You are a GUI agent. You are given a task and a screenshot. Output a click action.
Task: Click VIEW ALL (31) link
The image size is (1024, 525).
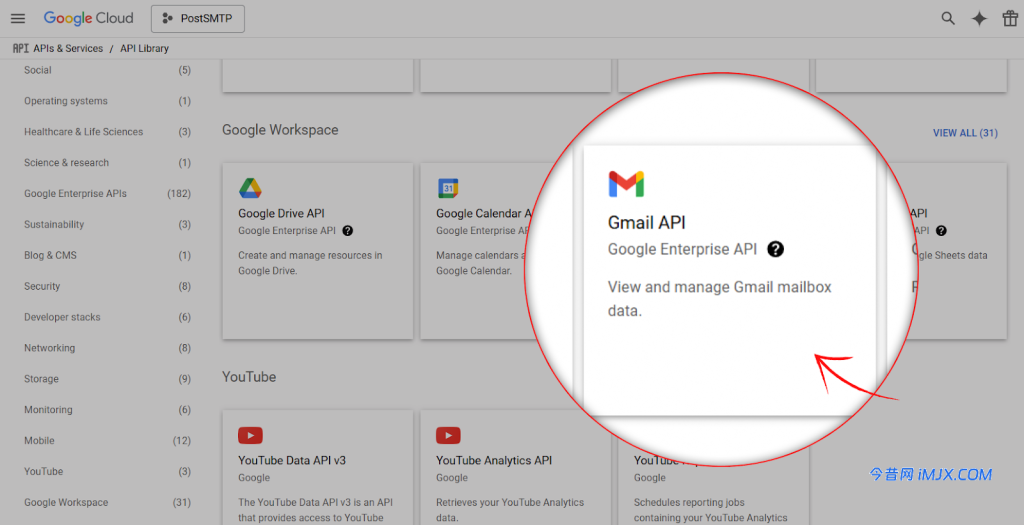965,133
